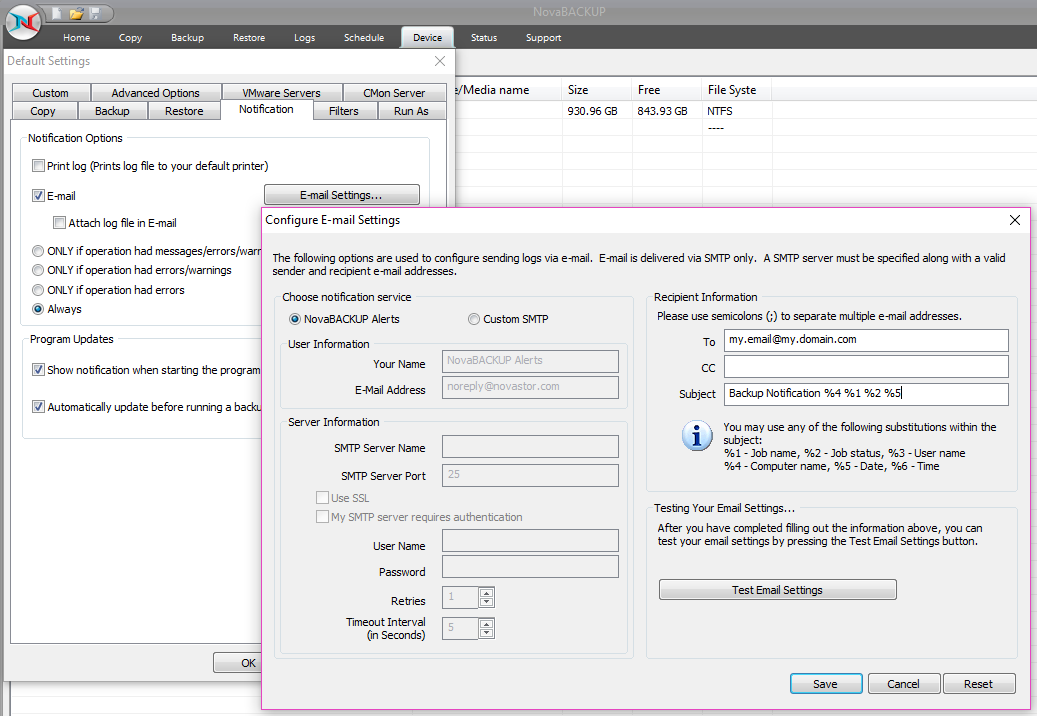Click the Free column header in device list
The width and height of the screenshot is (1037, 716).
coord(667,90)
